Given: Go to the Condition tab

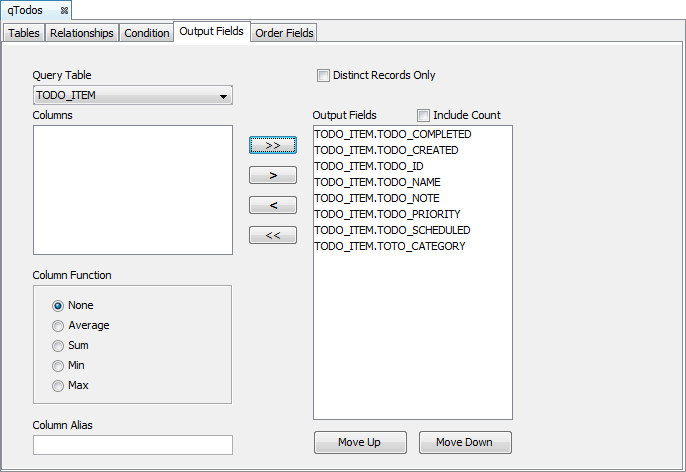Looking at the screenshot, I should [x=147, y=33].
